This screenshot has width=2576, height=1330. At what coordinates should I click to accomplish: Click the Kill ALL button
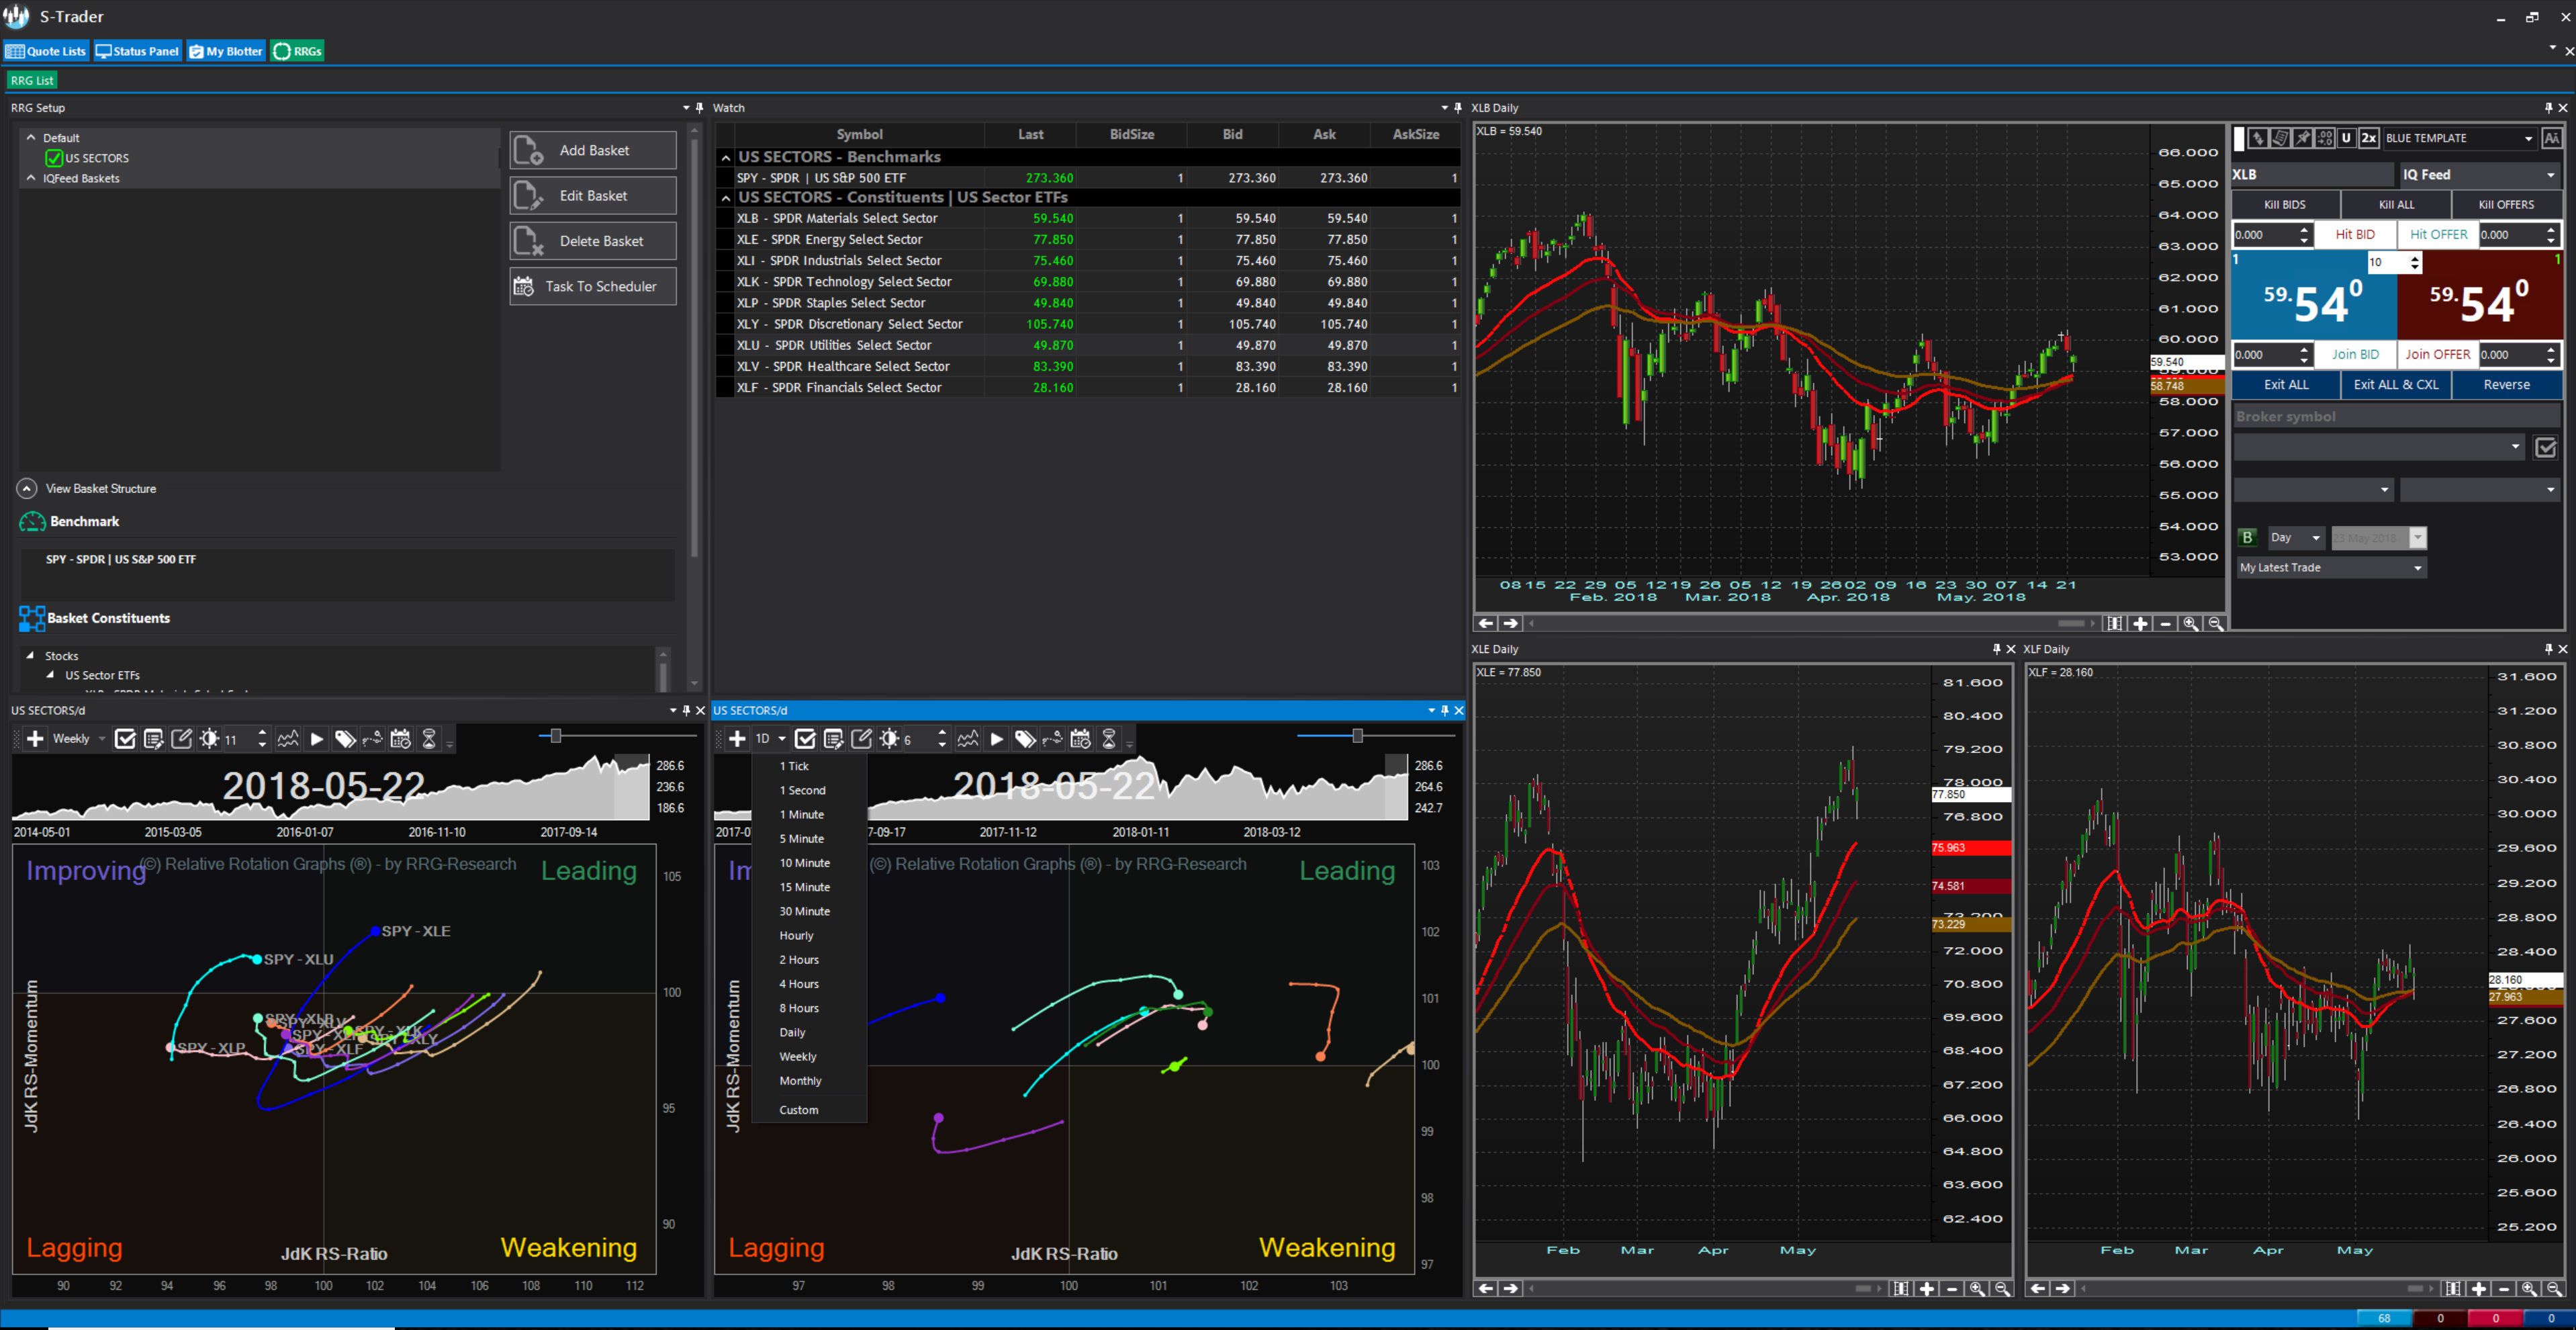click(x=2397, y=205)
